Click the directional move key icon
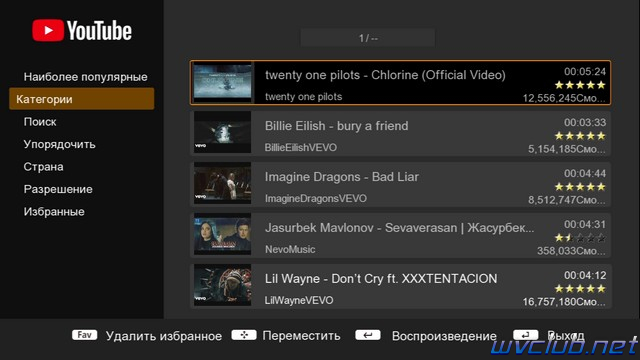 (x=244, y=335)
